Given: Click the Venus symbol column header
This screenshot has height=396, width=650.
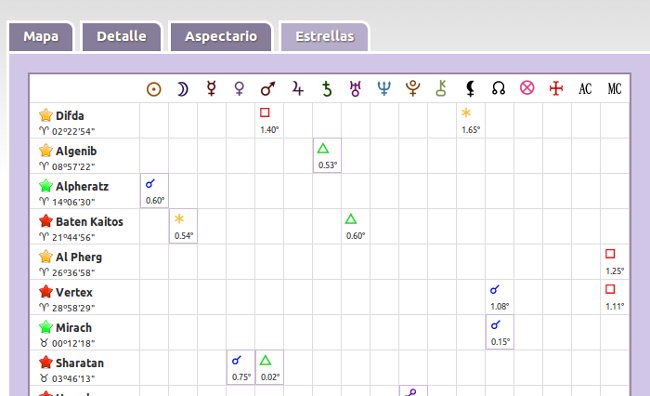Looking at the screenshot, I should (x=240, y=89).
